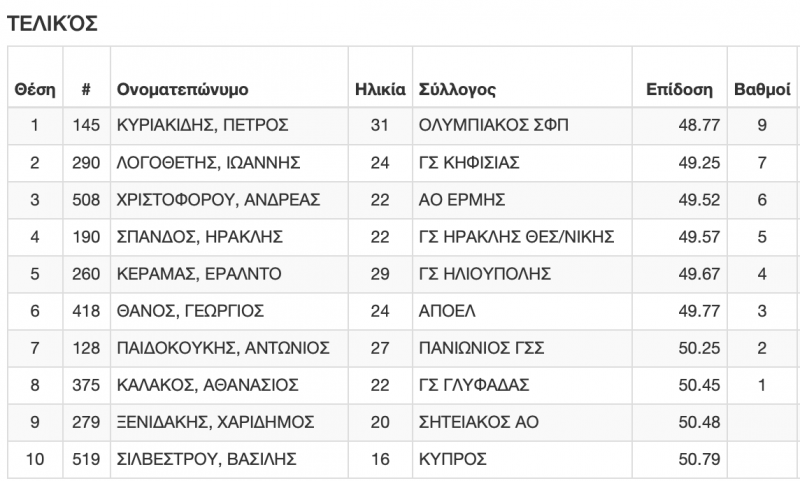
Task: Click the Ηλικία column header
Action: click(x=380, y=88)
